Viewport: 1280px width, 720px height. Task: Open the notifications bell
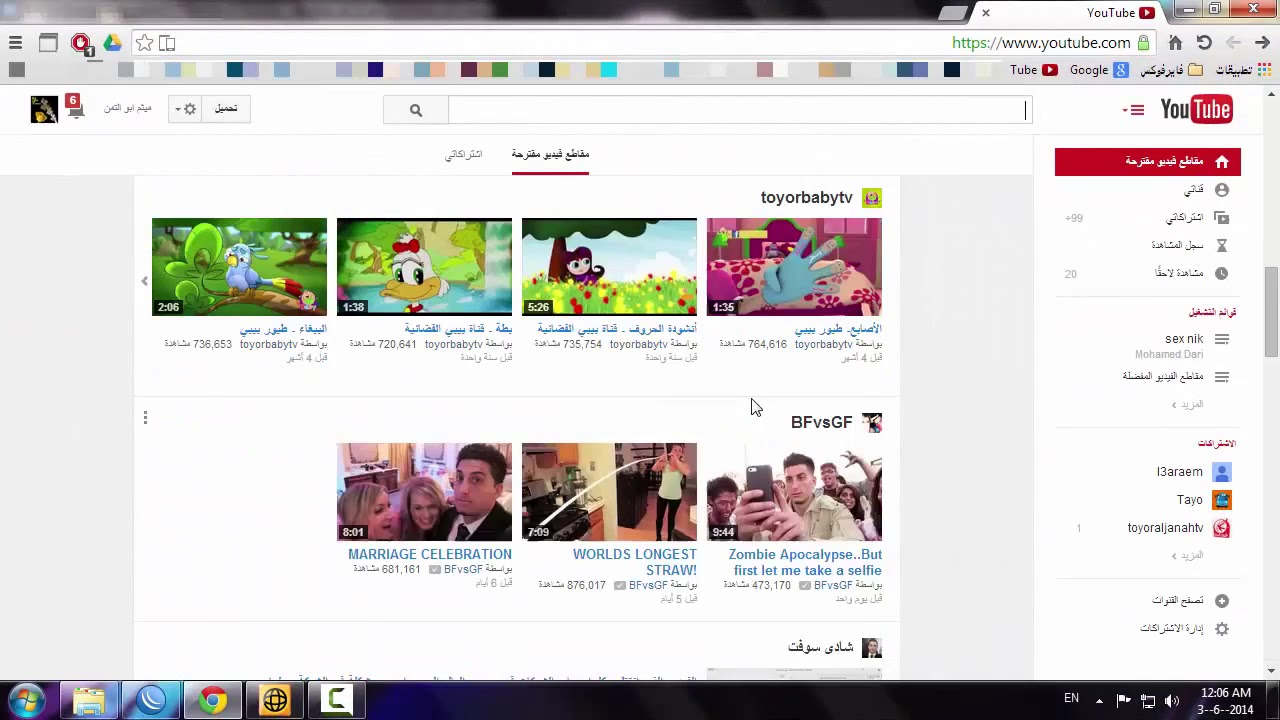pos(75,108)
